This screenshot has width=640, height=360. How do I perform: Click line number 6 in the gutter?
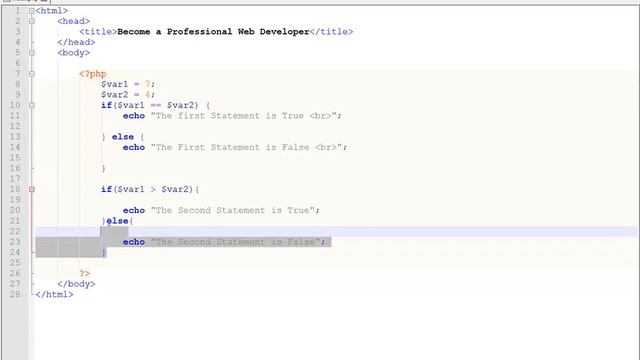click(x=18, y=63)
